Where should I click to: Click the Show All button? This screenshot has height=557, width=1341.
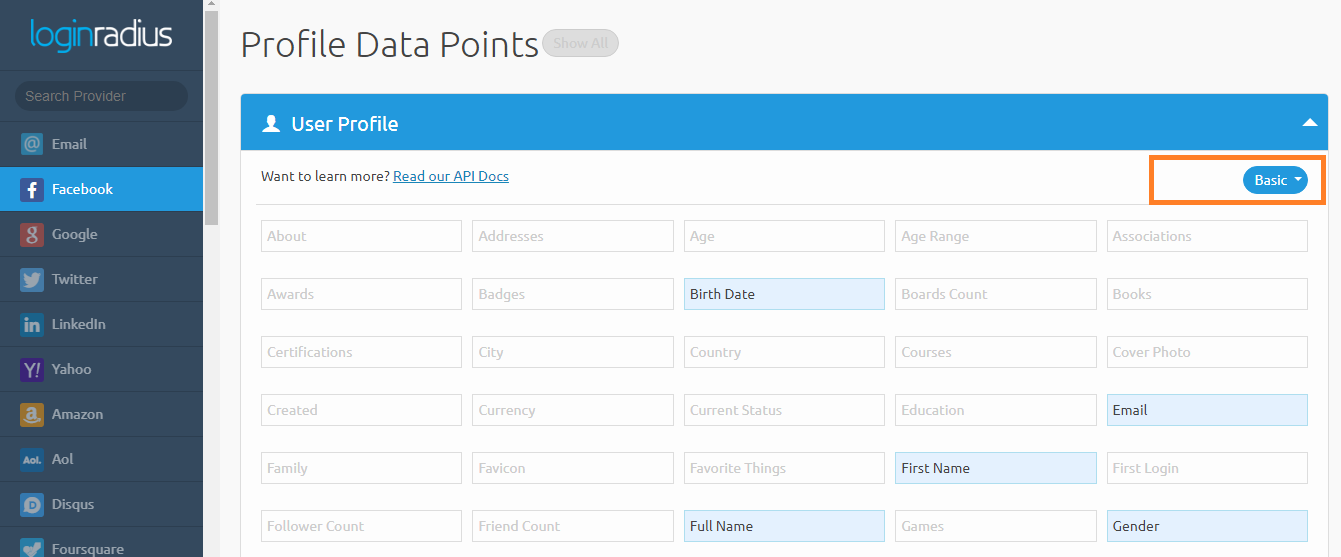click(581, 43)
